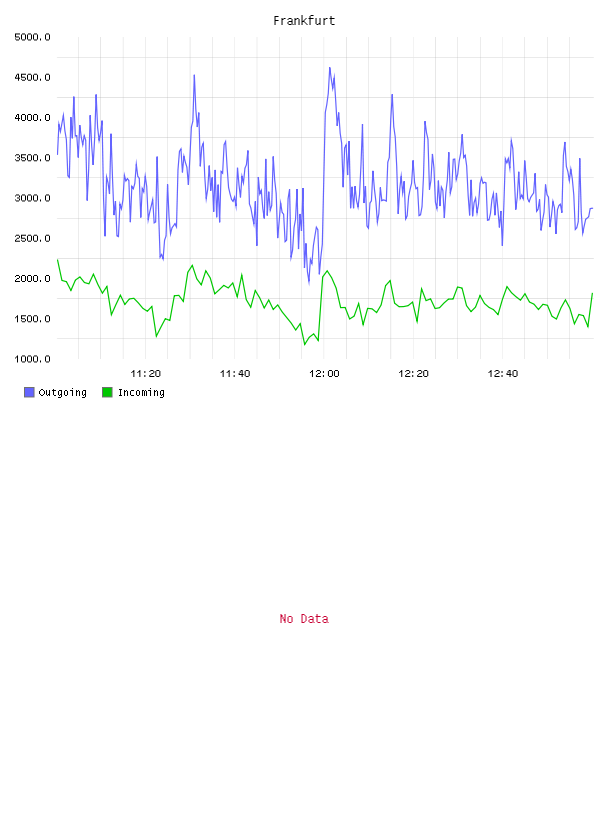Click the 1500.0 y-axis label
This screenshot has width=608, height=816.
click(x=32, y=319)
